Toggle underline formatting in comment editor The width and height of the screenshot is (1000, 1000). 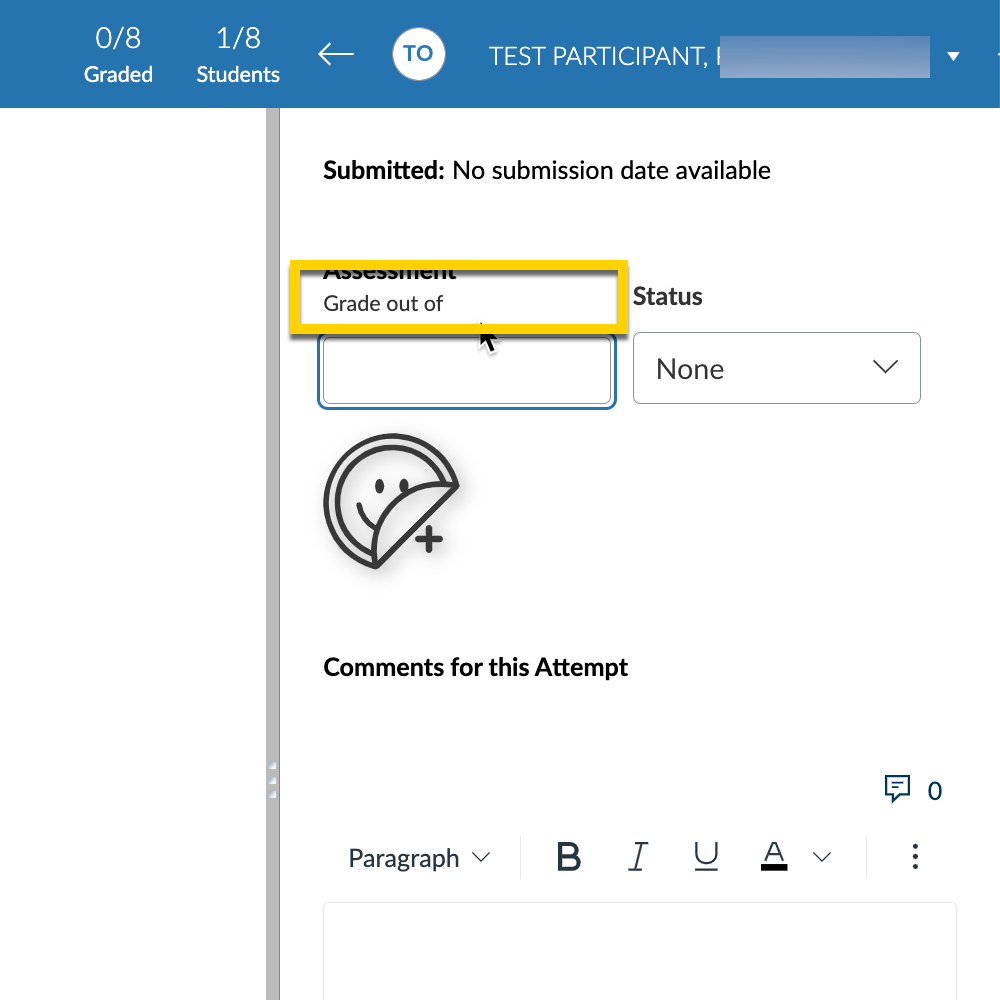(x=706, y=857)
